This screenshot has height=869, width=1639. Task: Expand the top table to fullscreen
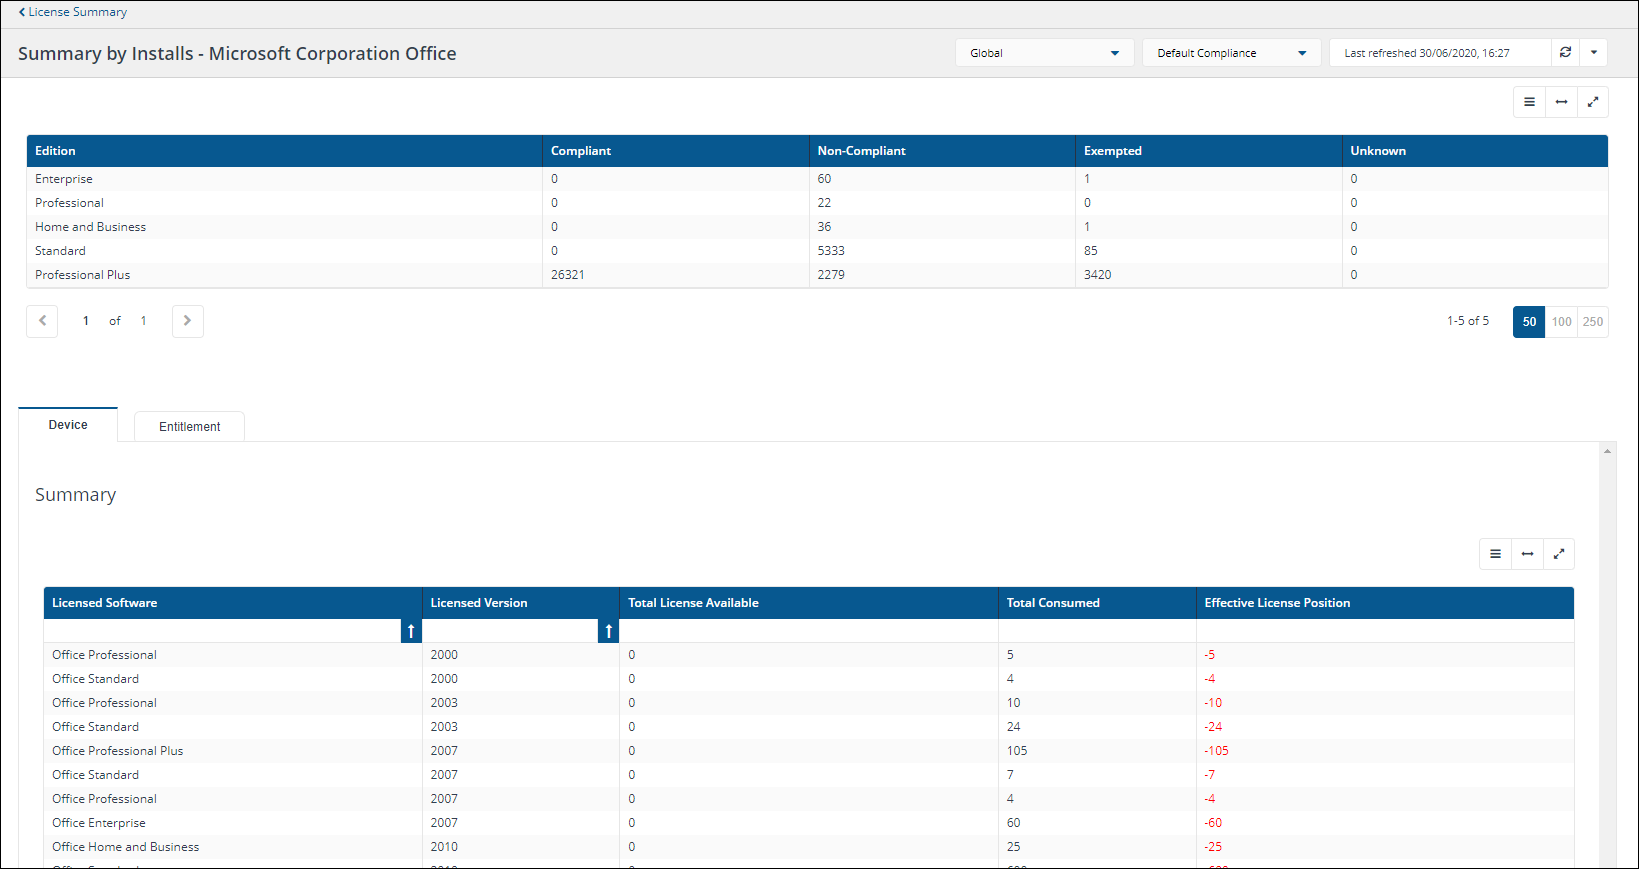click(1593, 102)
